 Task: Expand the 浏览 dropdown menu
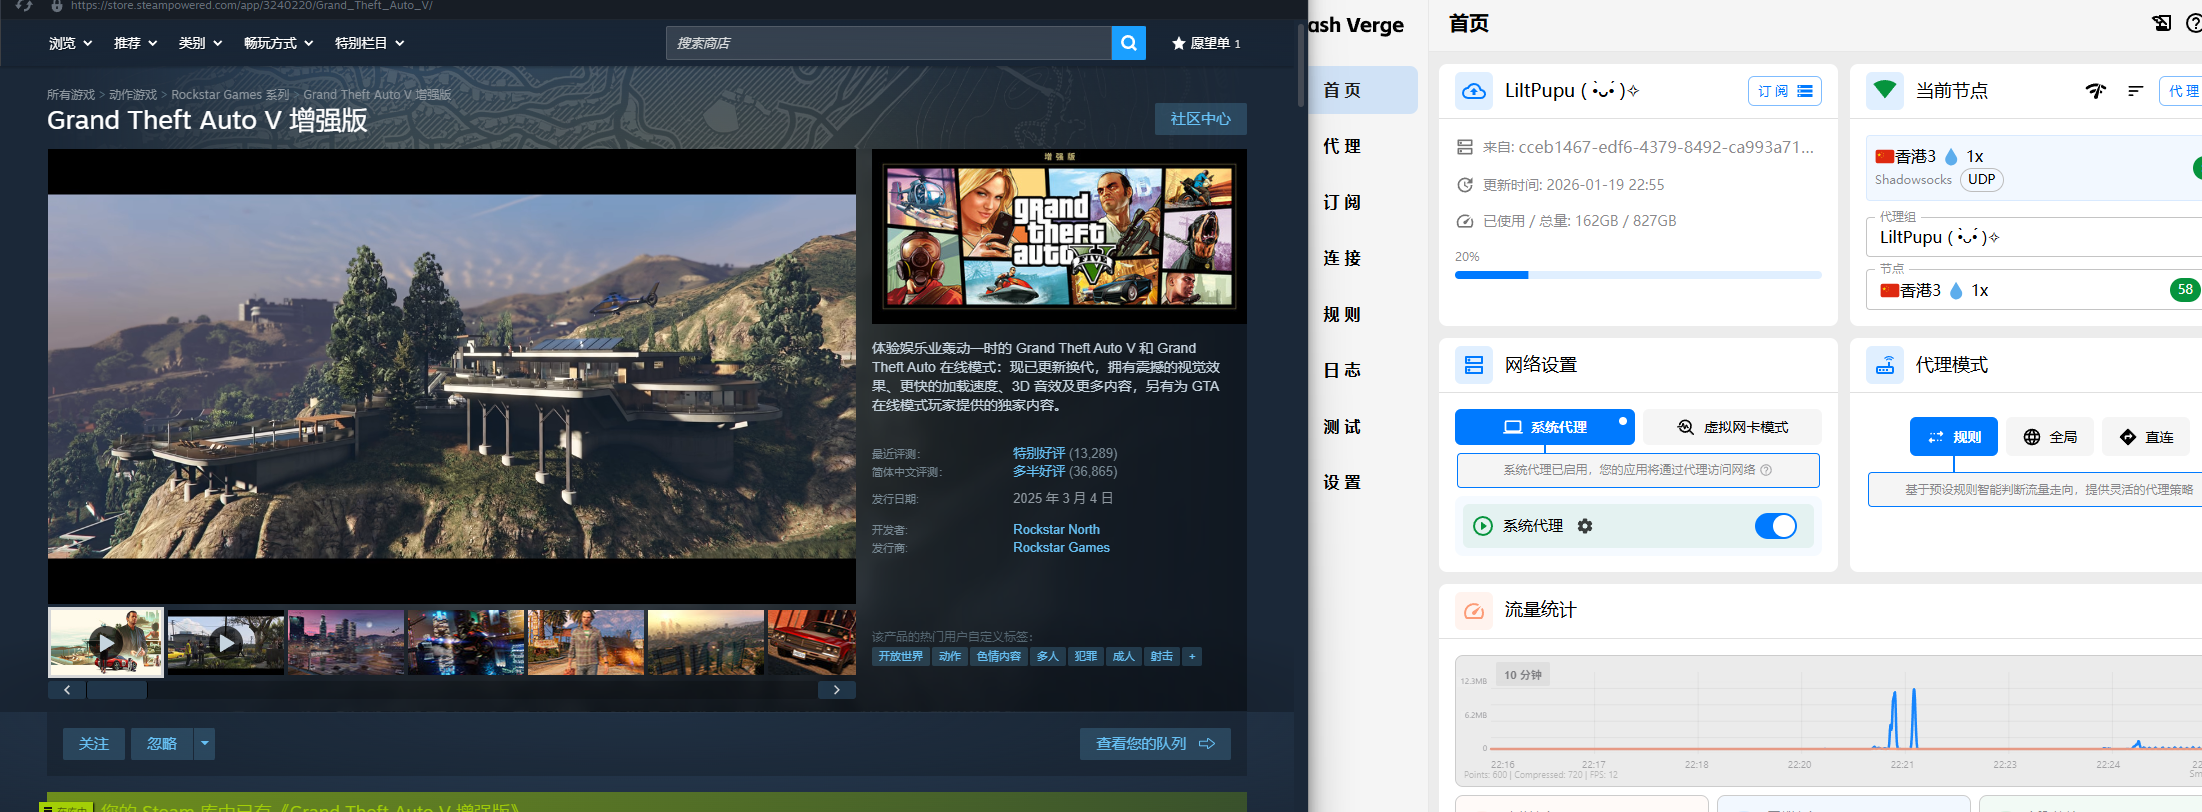pyautogui.click(x=70, y=43)
